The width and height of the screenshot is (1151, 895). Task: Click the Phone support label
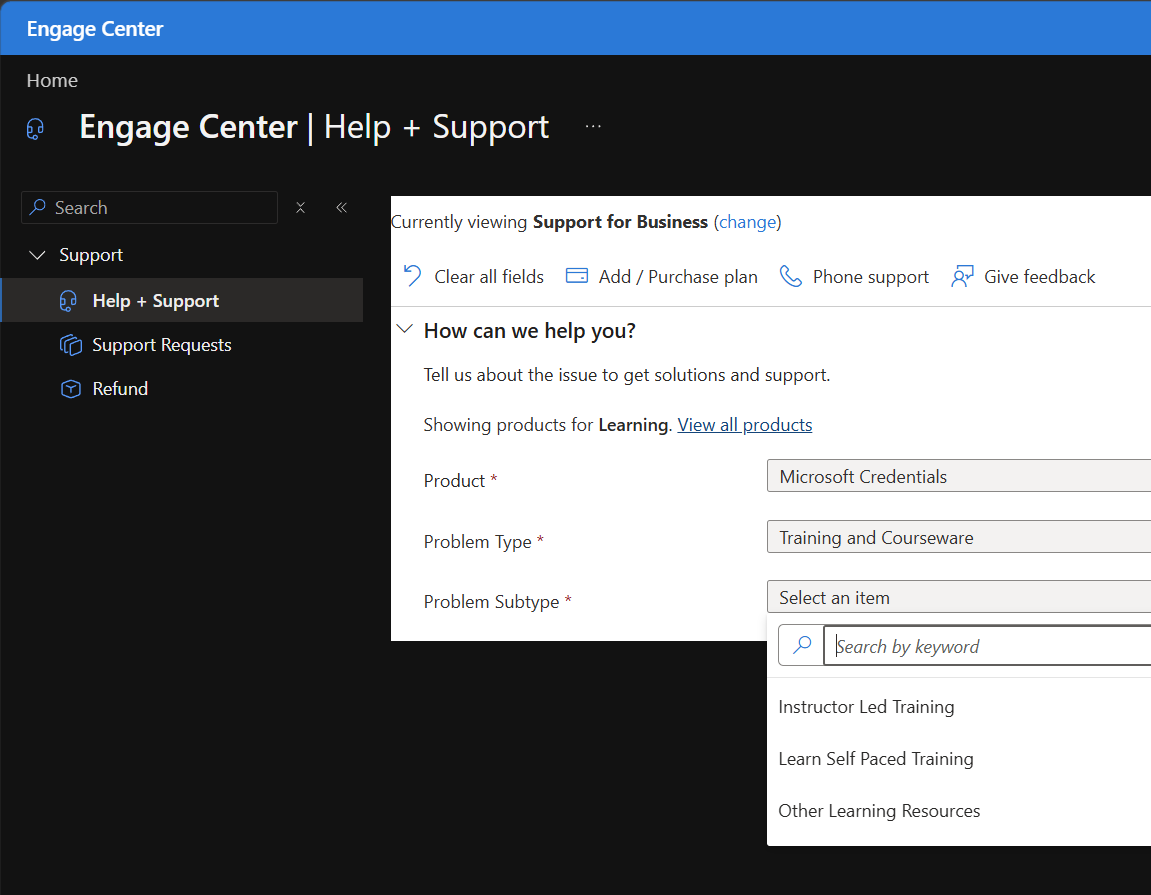click(871, 277)
